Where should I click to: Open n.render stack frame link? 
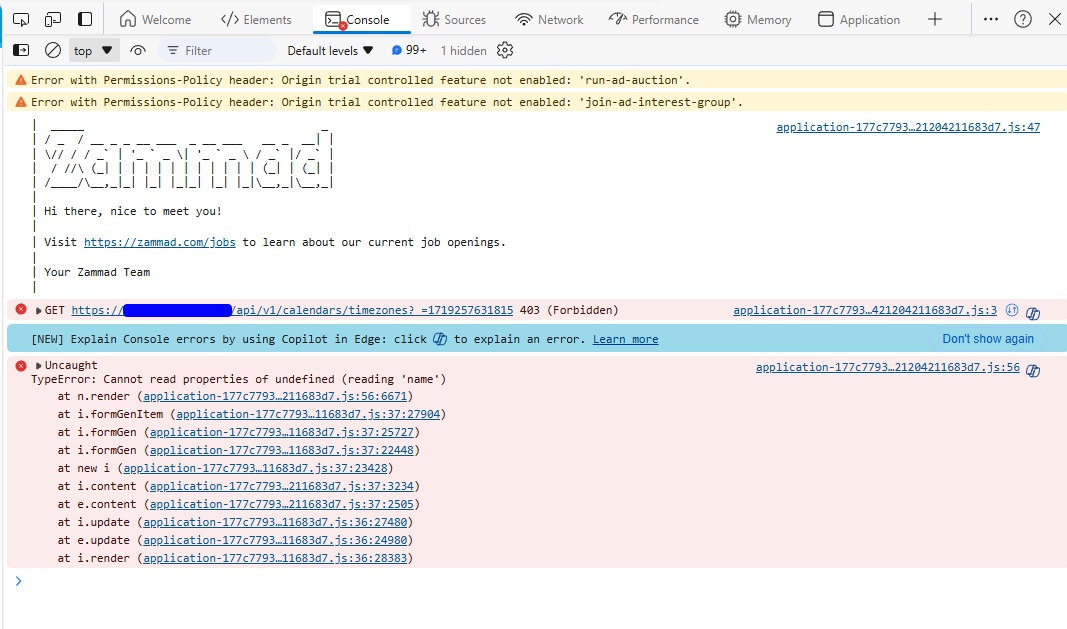pyautogui.click(x=275, y=396)
